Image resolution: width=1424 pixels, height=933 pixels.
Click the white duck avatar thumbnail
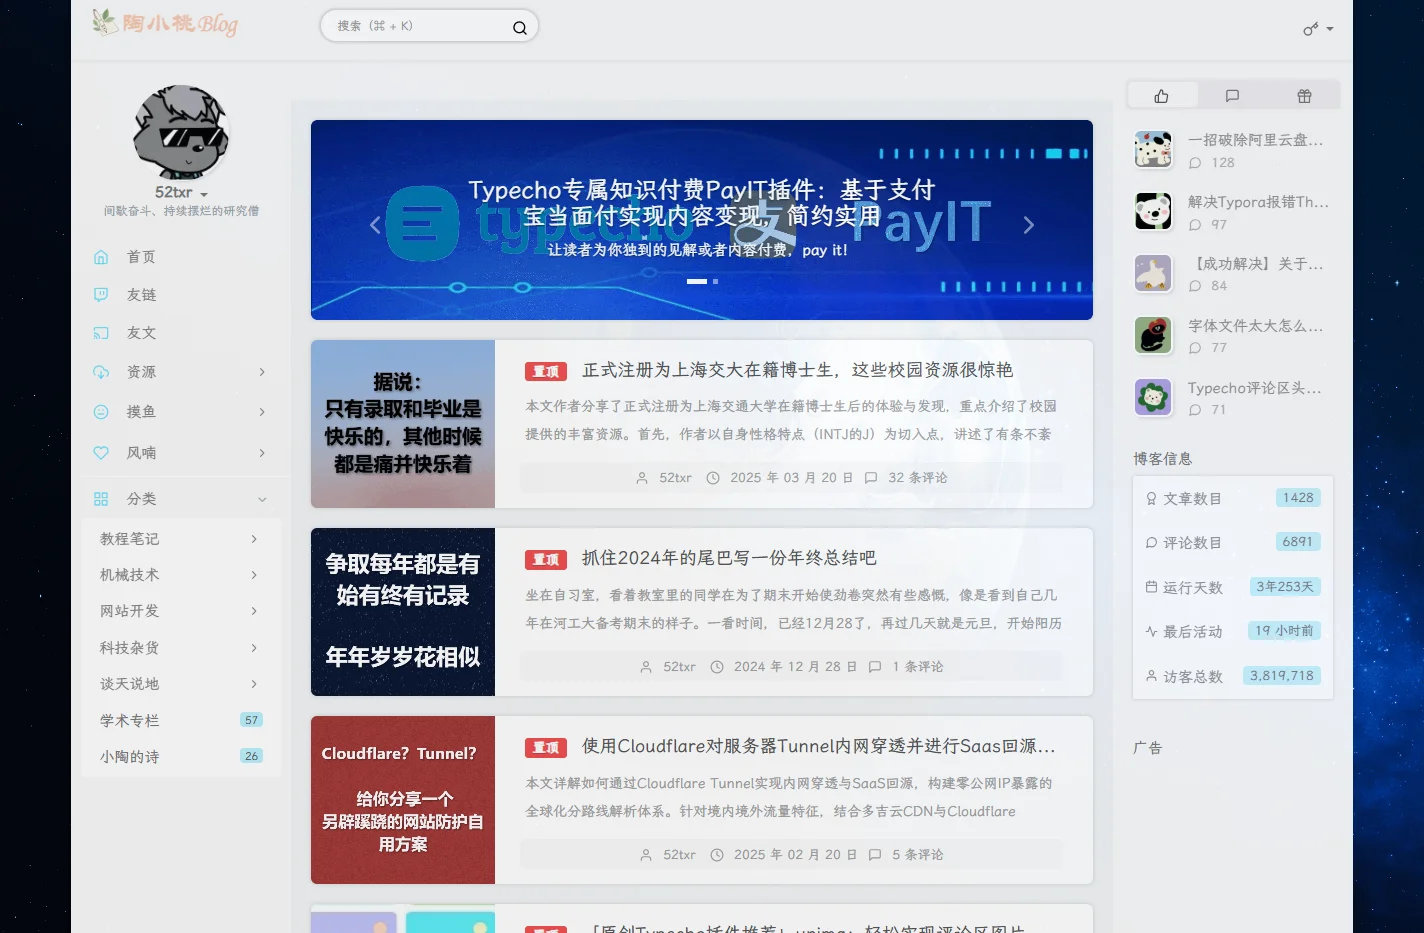pyautogui.click(x=1153, y=274)
